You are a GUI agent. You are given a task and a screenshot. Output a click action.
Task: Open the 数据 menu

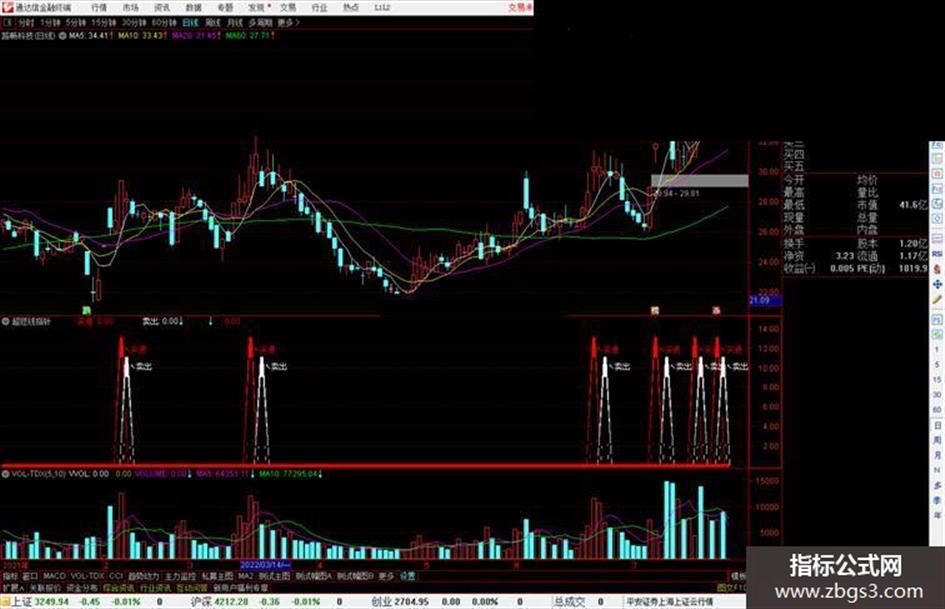(193, 7)
